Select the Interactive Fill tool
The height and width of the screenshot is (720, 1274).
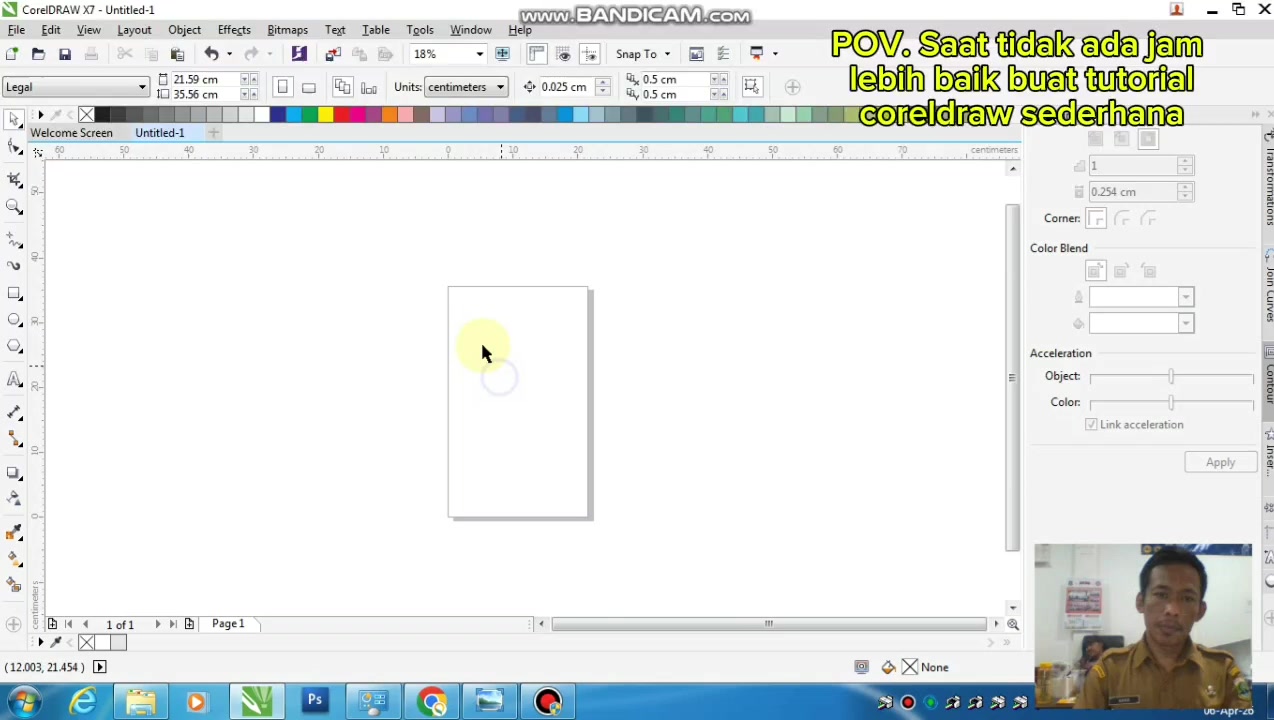(14, 558)
